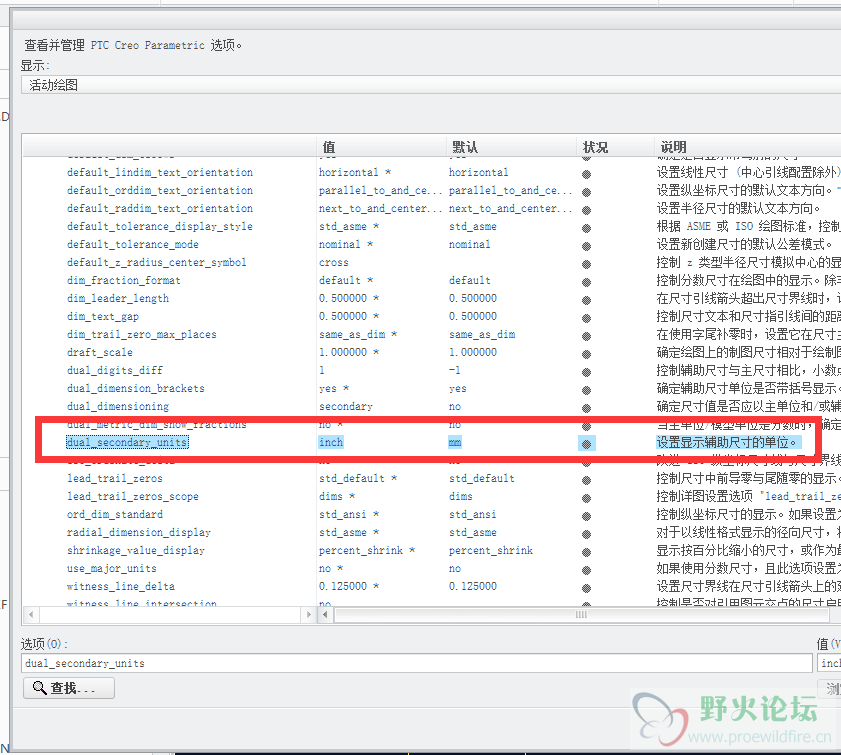Select dual_dimension_brackets option

136,388
